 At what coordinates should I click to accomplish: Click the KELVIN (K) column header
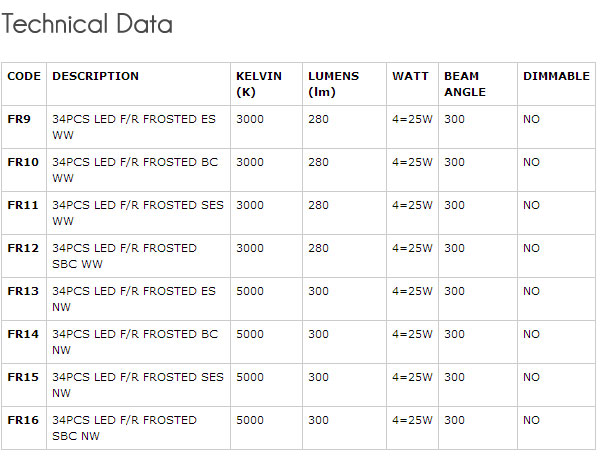(258, 84)
